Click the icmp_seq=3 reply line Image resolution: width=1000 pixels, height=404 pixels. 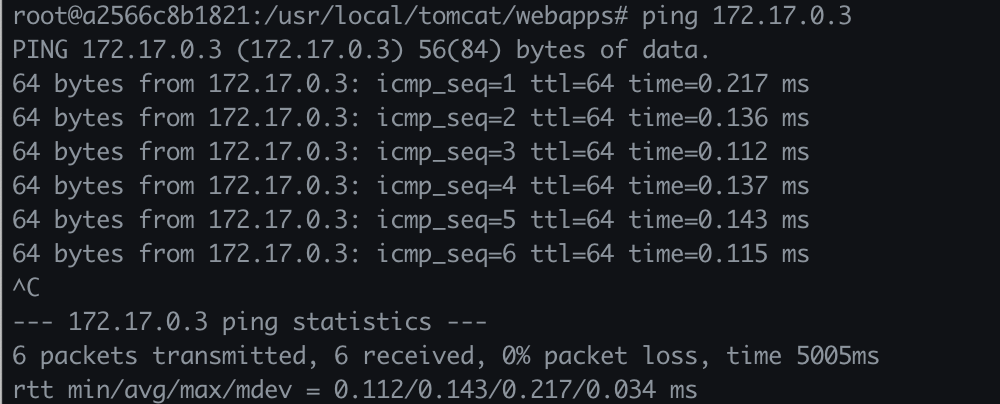point(410,152)
